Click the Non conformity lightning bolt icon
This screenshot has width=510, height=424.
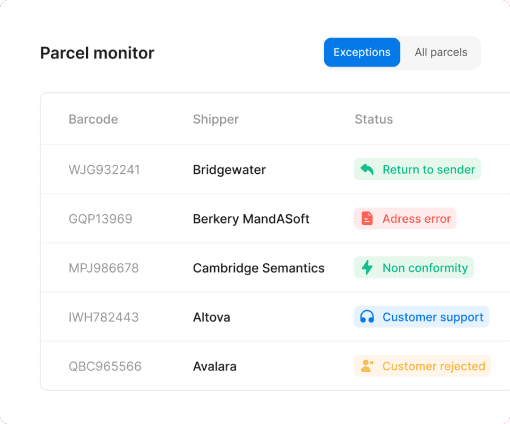pyautogui.click(x=367, y=267)
